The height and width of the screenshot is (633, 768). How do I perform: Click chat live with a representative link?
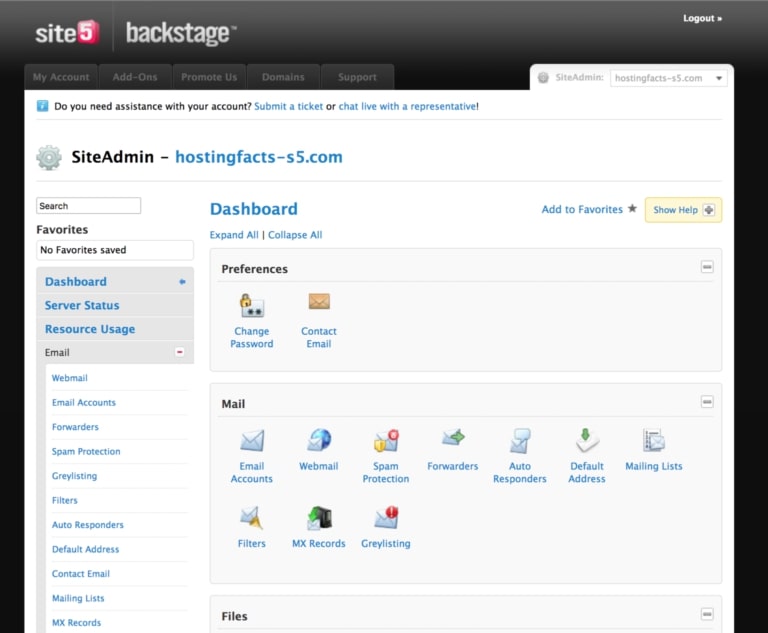[x=408, y=106]
